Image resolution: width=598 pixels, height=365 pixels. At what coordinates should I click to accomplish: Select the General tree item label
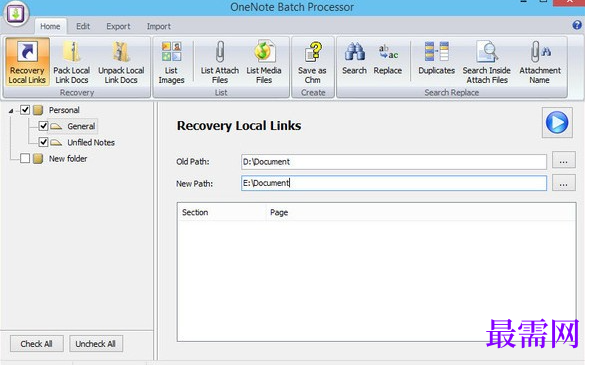81,126
